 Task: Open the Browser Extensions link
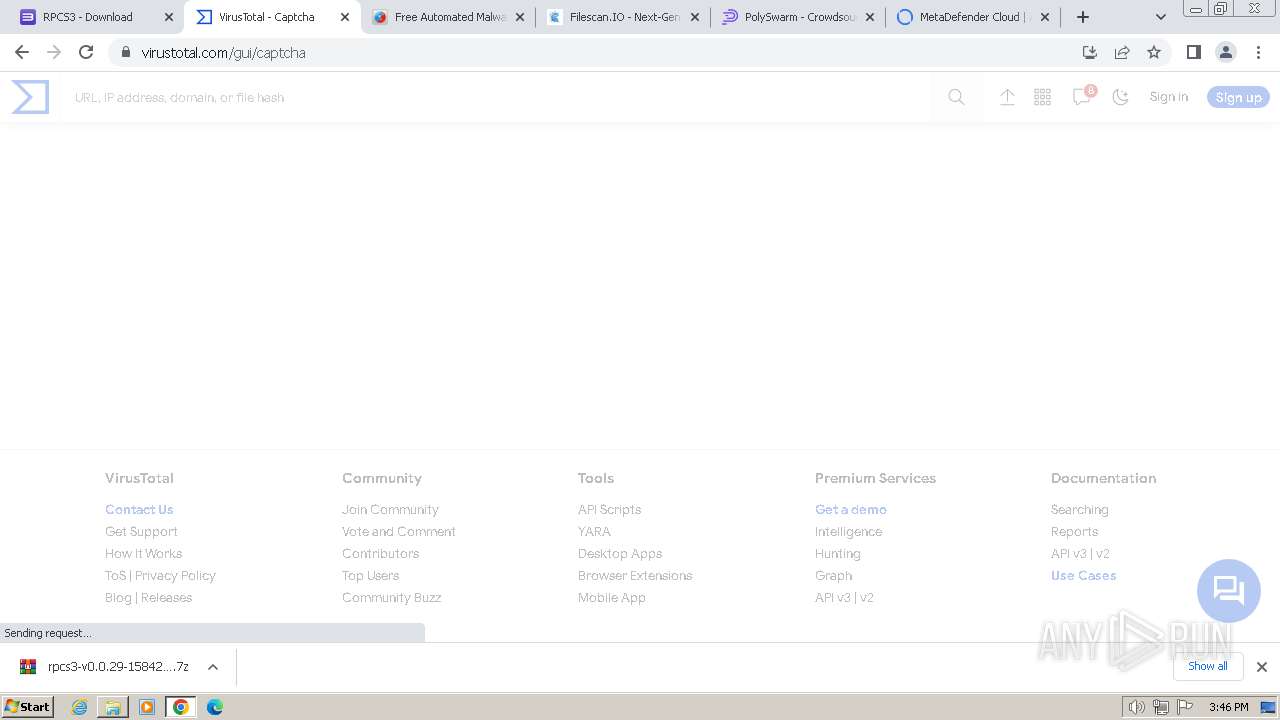click(635, 576)
